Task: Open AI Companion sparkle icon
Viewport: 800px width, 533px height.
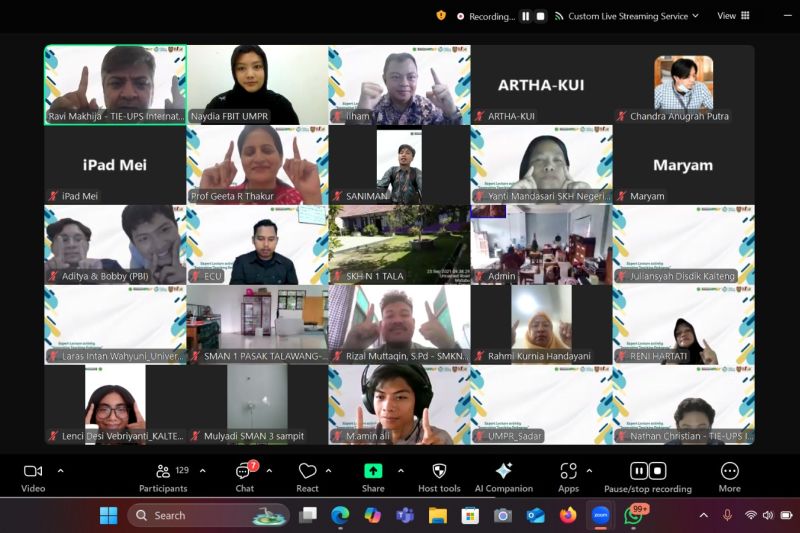Action: (504, 471)
